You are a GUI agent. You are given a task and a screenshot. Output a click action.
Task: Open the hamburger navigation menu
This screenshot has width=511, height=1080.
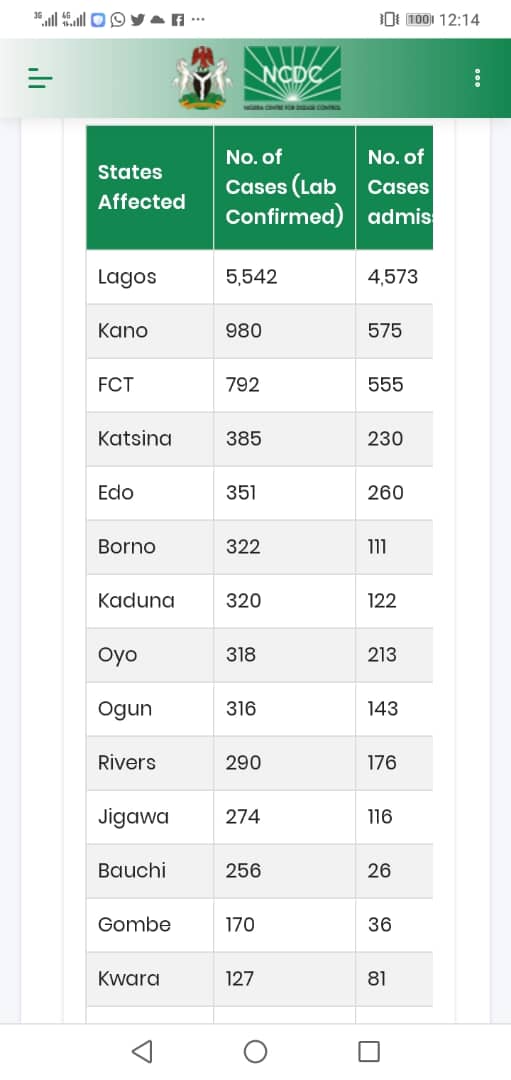(40, 79)
